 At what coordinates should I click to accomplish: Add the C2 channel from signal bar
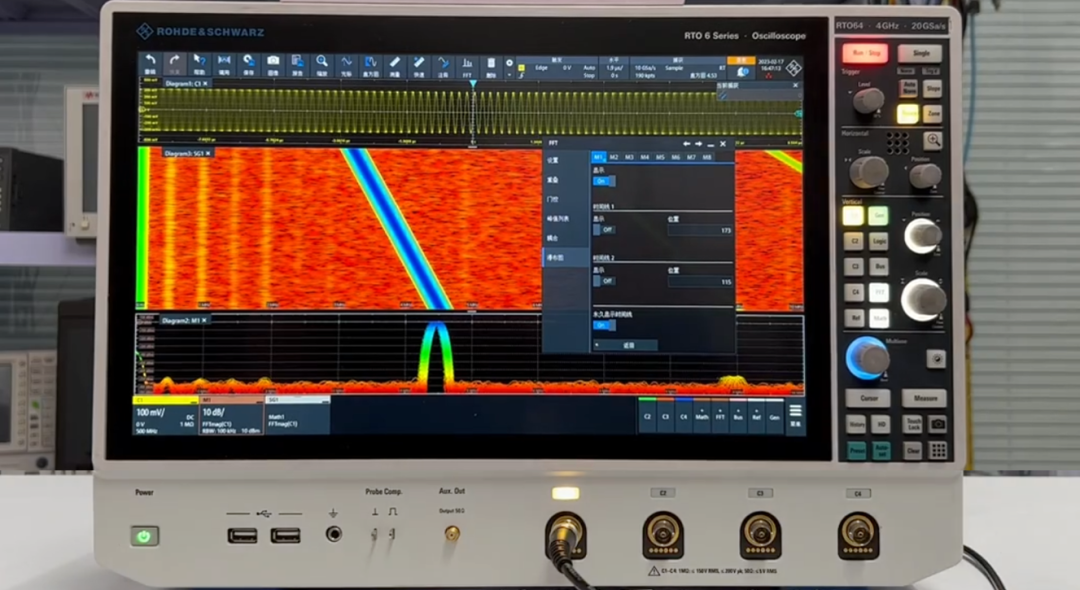[648, 414]
